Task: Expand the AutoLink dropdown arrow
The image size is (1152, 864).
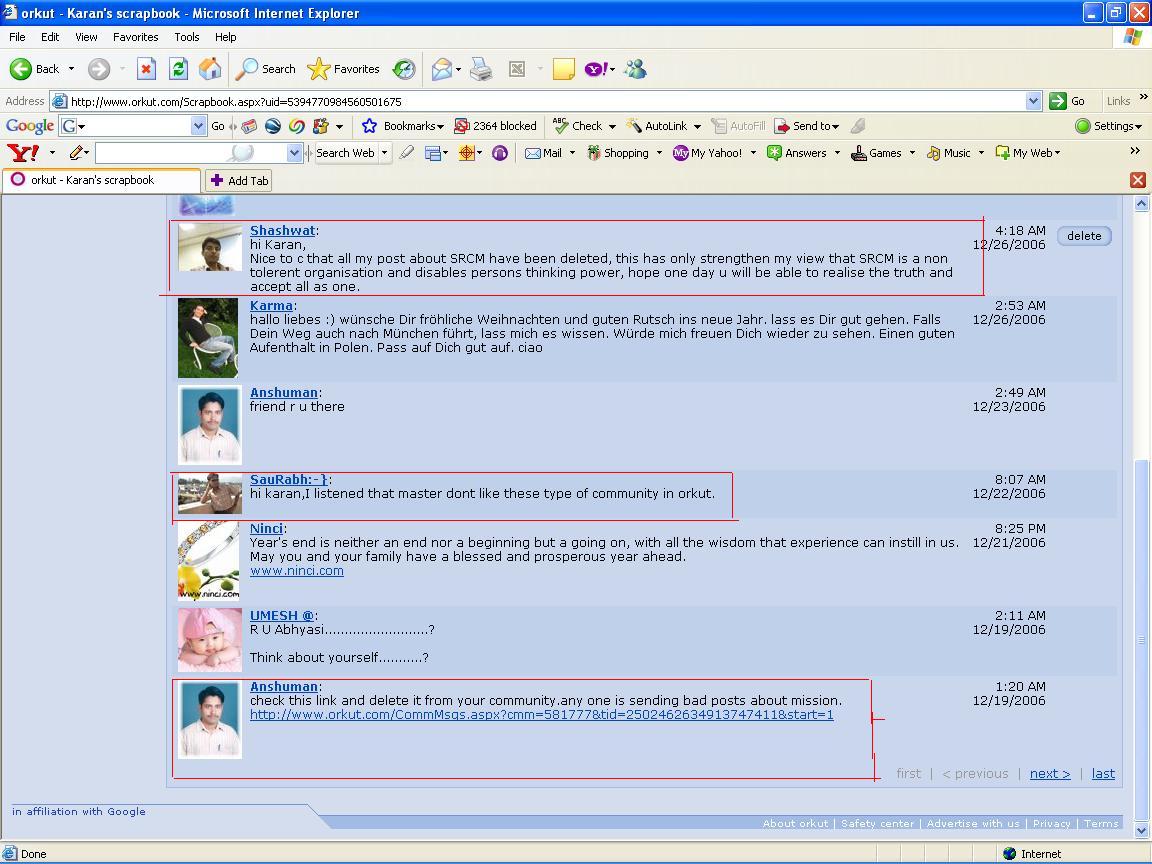Action: click(696, 126)
